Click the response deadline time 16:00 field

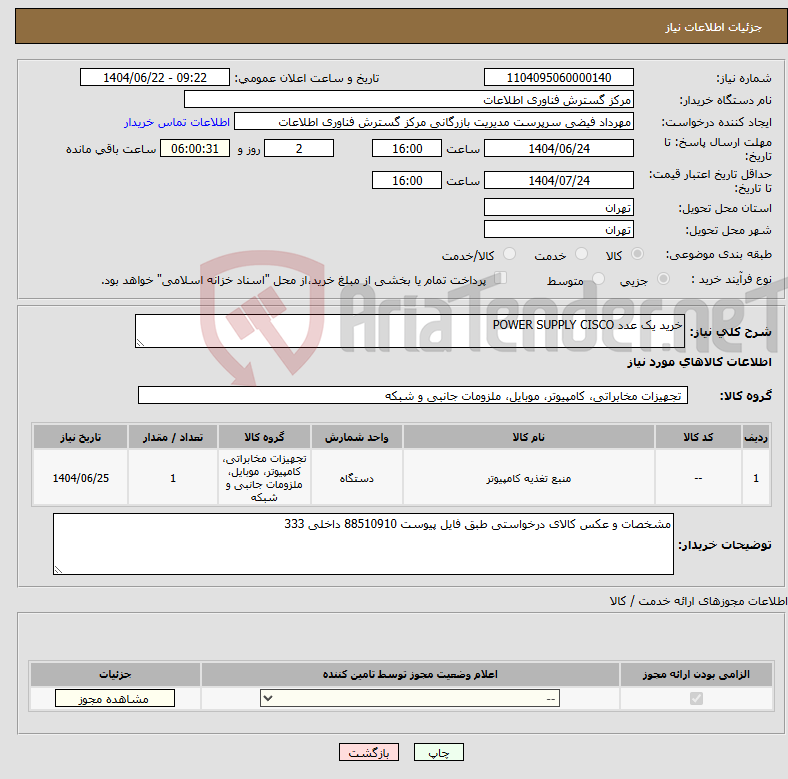coord(407,148)
